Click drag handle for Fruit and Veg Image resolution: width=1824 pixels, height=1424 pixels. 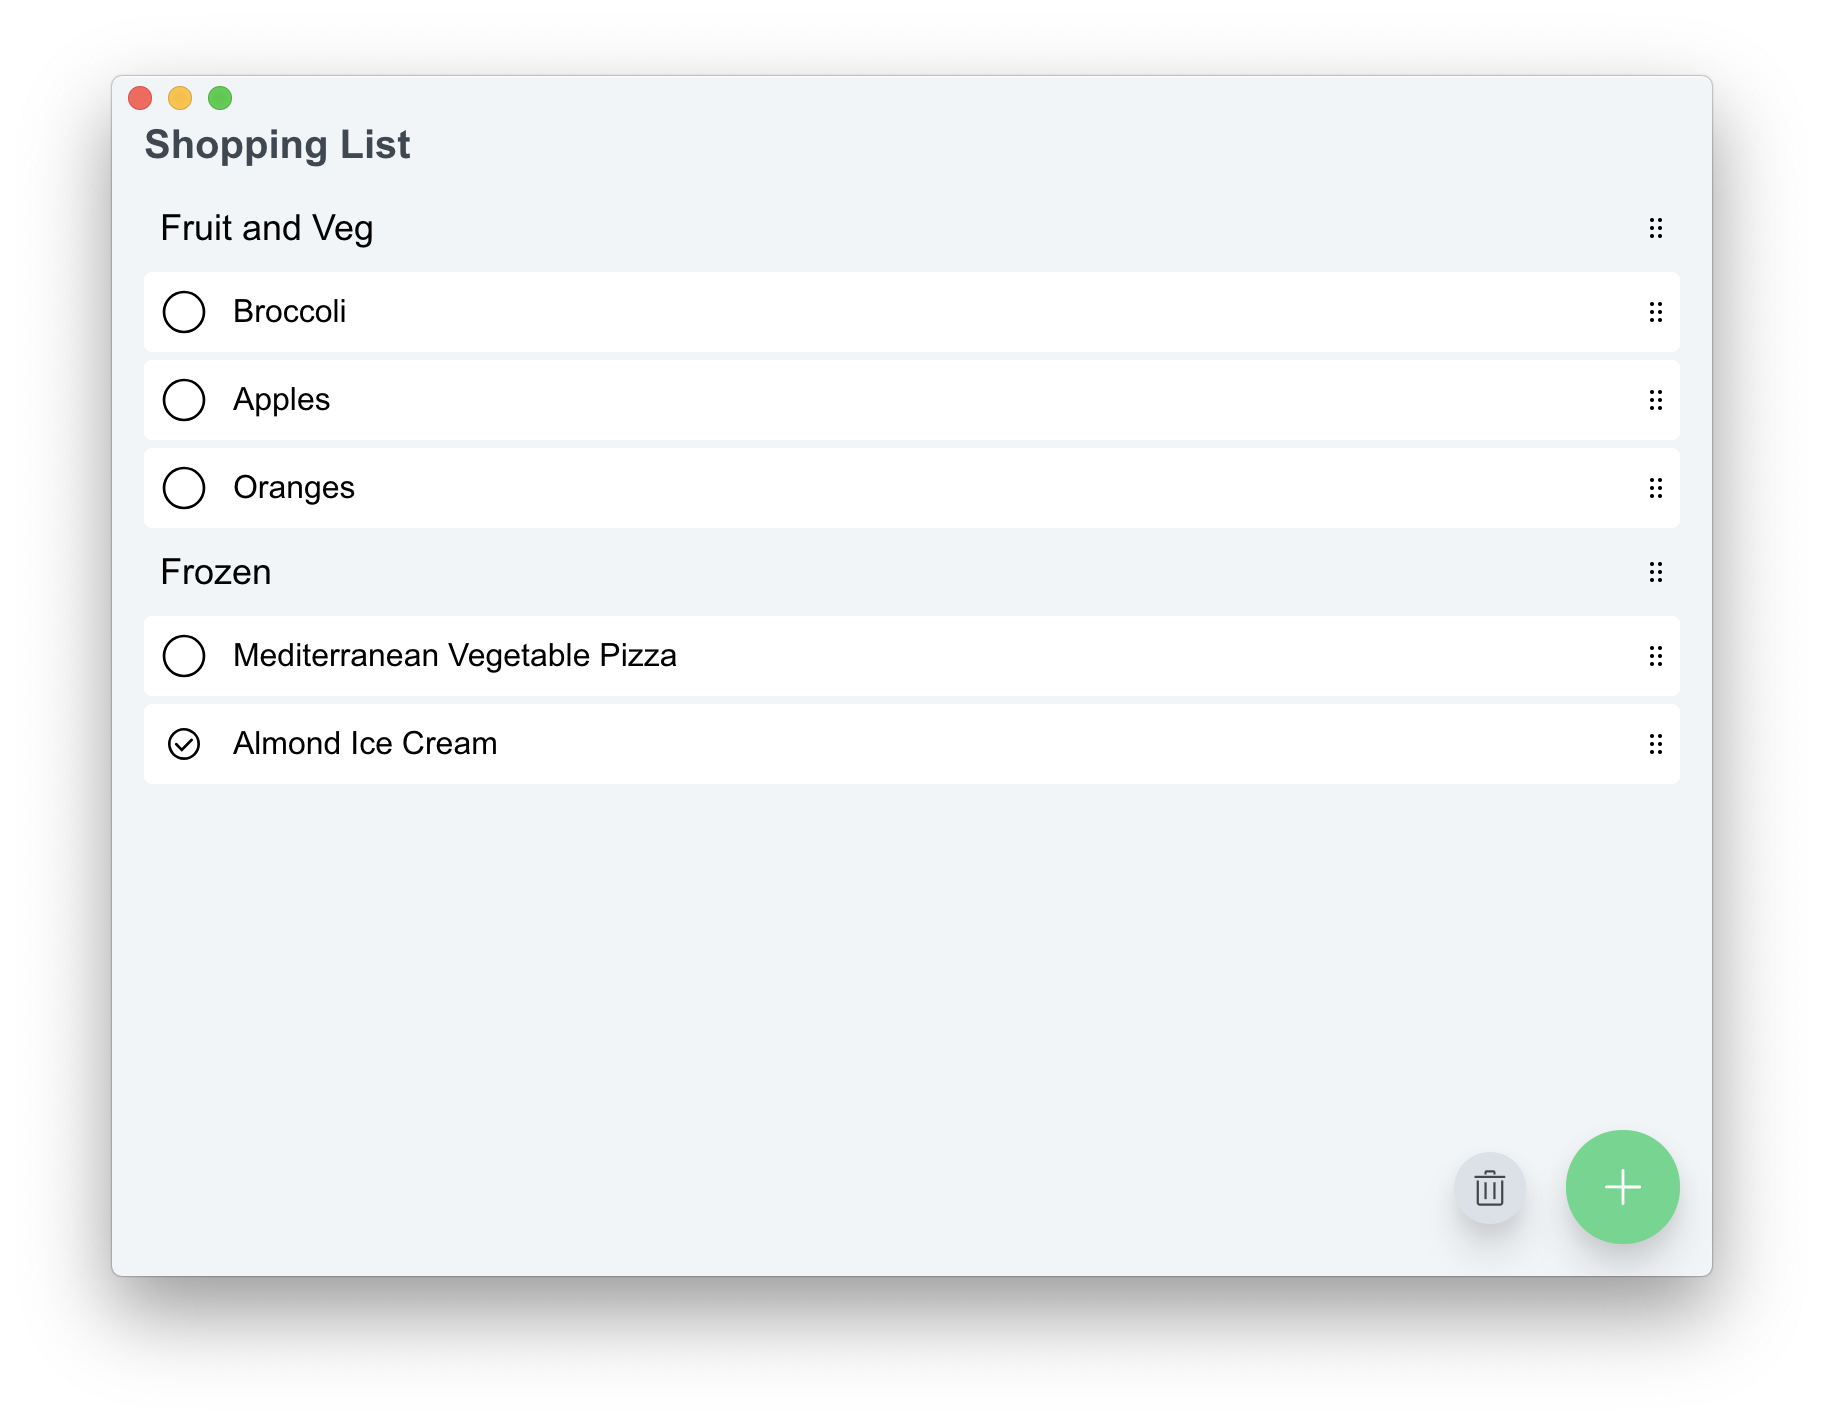click(x=1656, y=228)
